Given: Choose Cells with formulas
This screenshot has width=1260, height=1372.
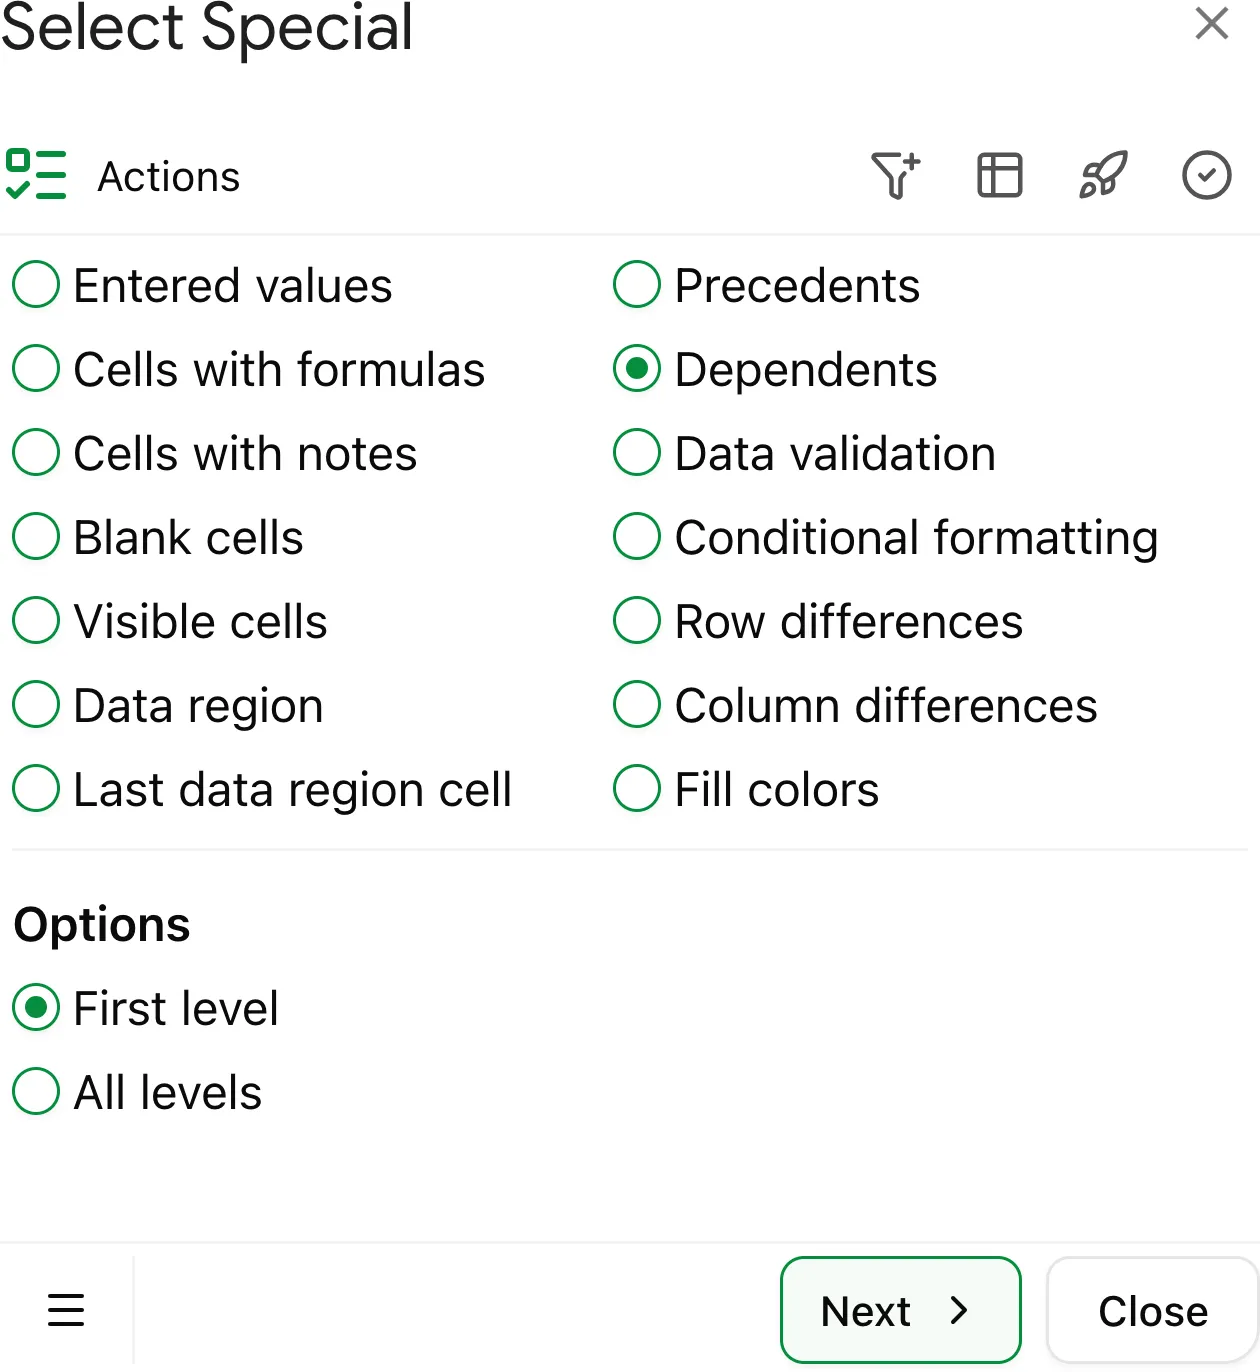Looking at the screenshot, I should coord(35,368).
